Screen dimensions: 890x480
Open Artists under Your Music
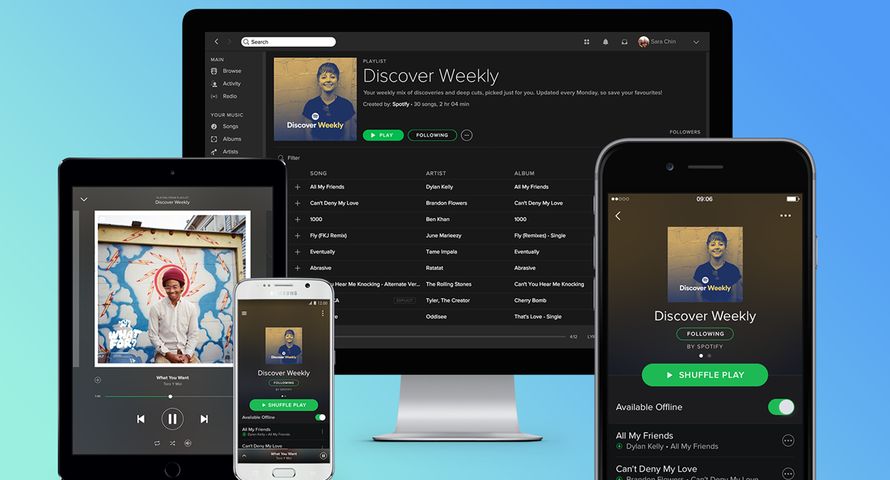click(225, 151)
